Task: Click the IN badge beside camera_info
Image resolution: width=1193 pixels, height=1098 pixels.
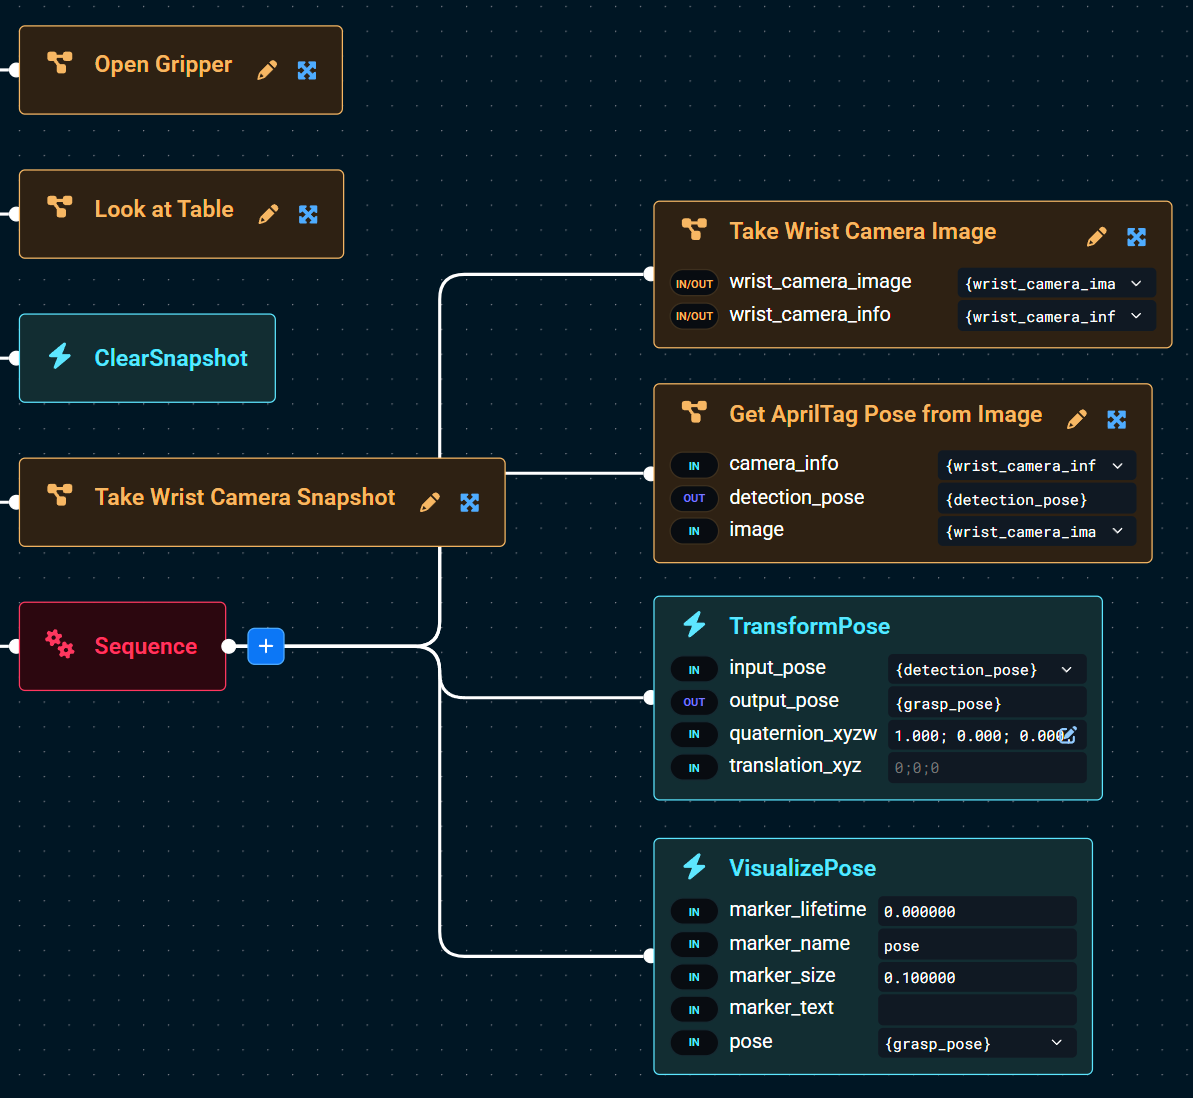Action: [x=694, y=466]
